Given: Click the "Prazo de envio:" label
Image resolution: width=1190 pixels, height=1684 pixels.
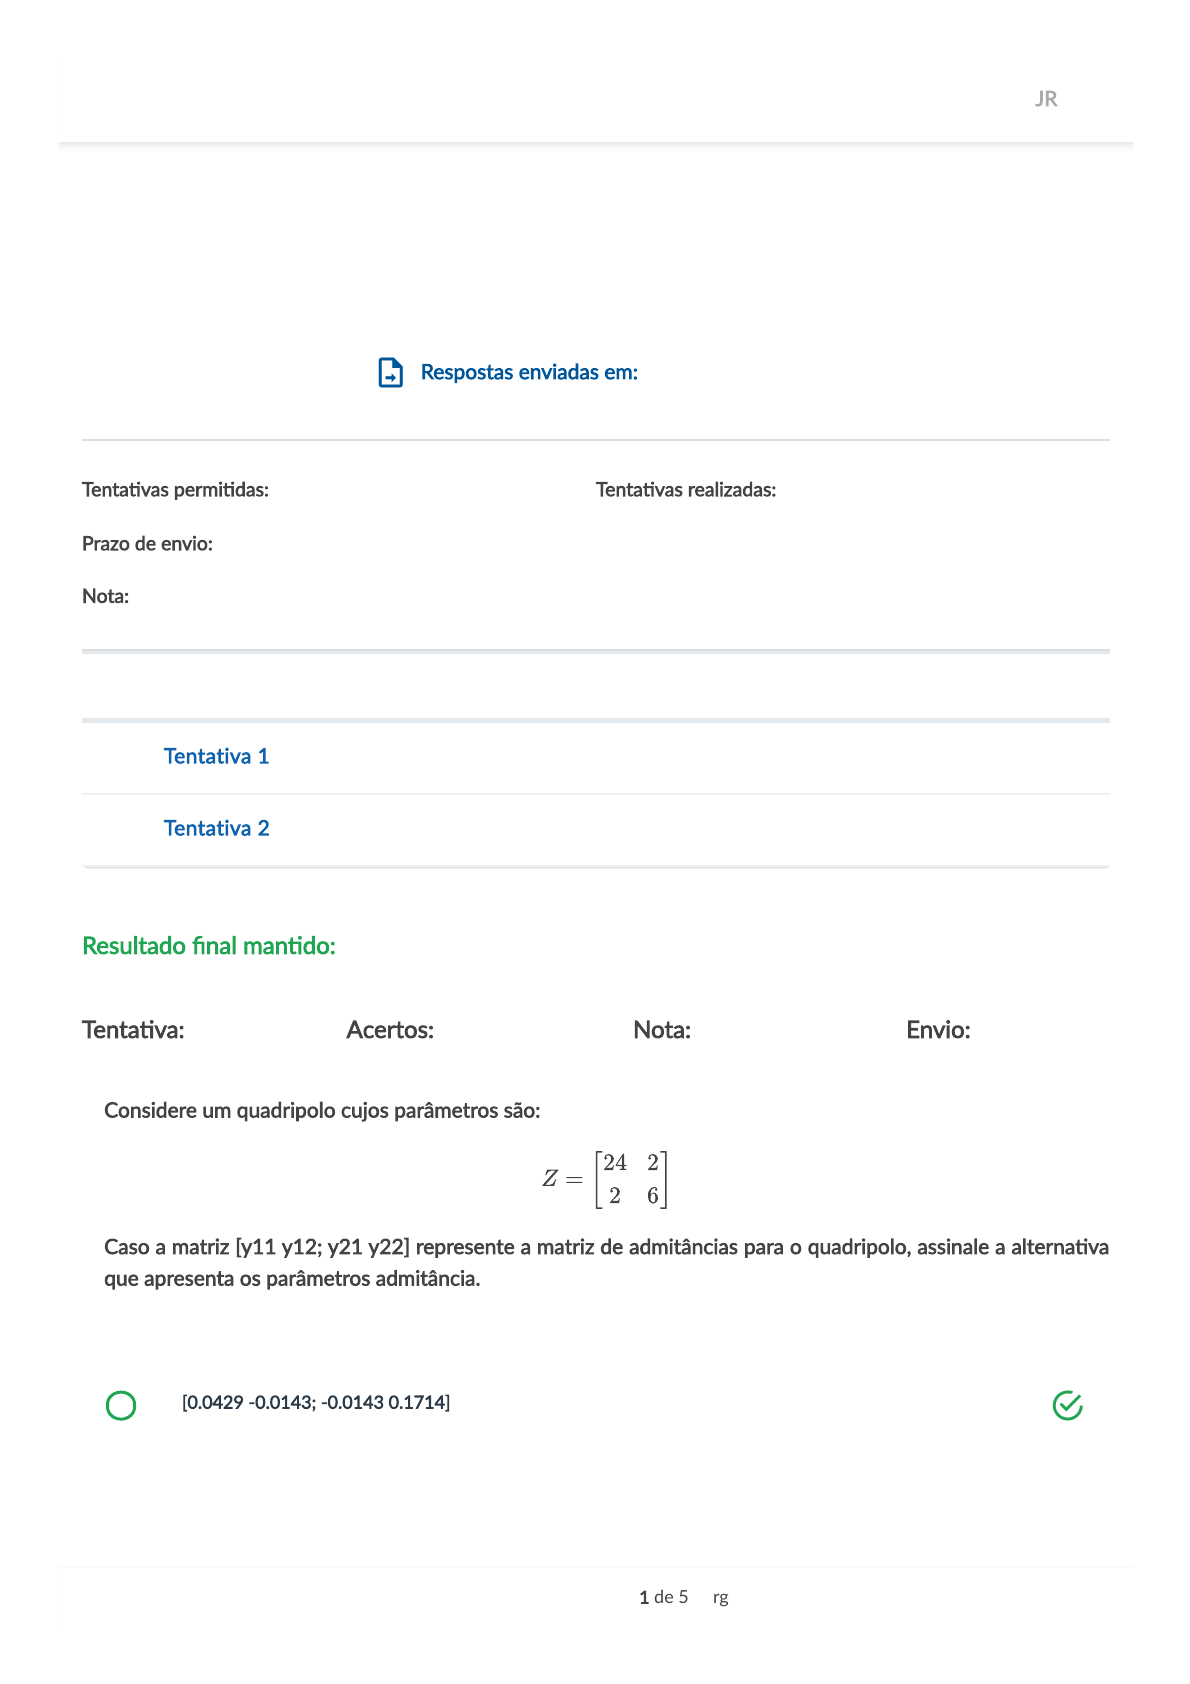Looking at the screenshot, I should pyautogui.click(x=147, y=544).
